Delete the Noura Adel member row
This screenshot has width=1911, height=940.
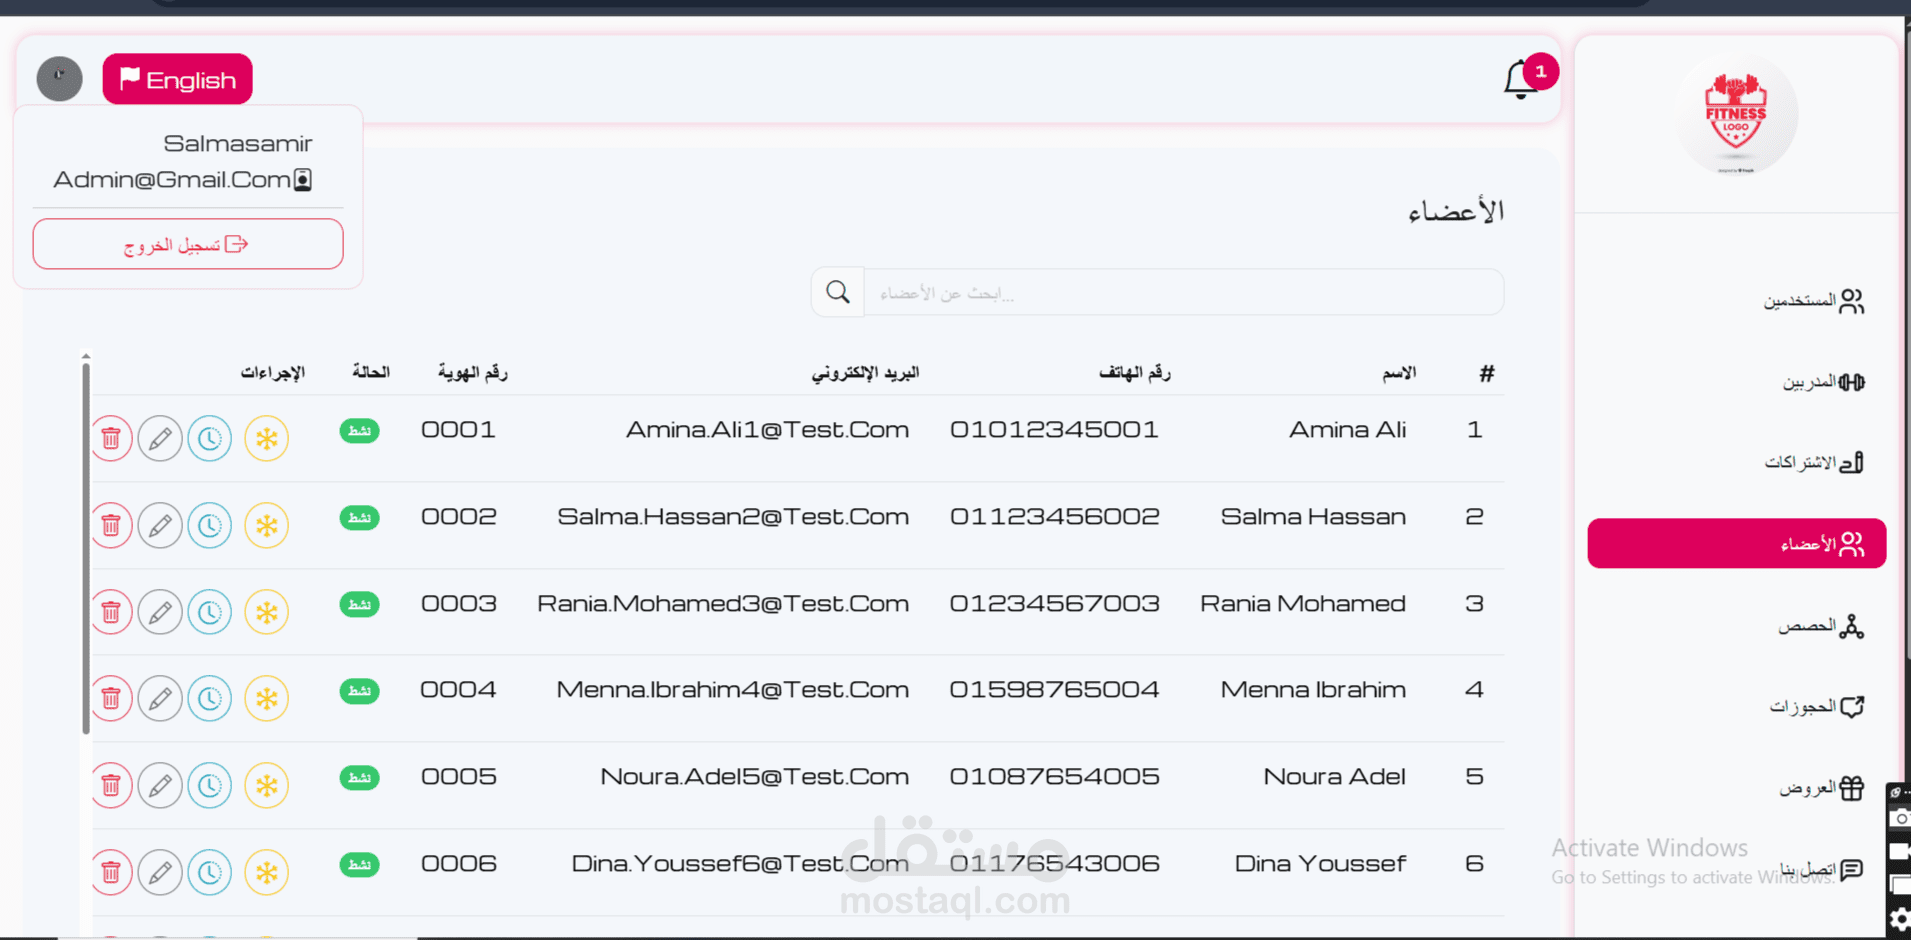pyautogui.click(x=111, y=785)
